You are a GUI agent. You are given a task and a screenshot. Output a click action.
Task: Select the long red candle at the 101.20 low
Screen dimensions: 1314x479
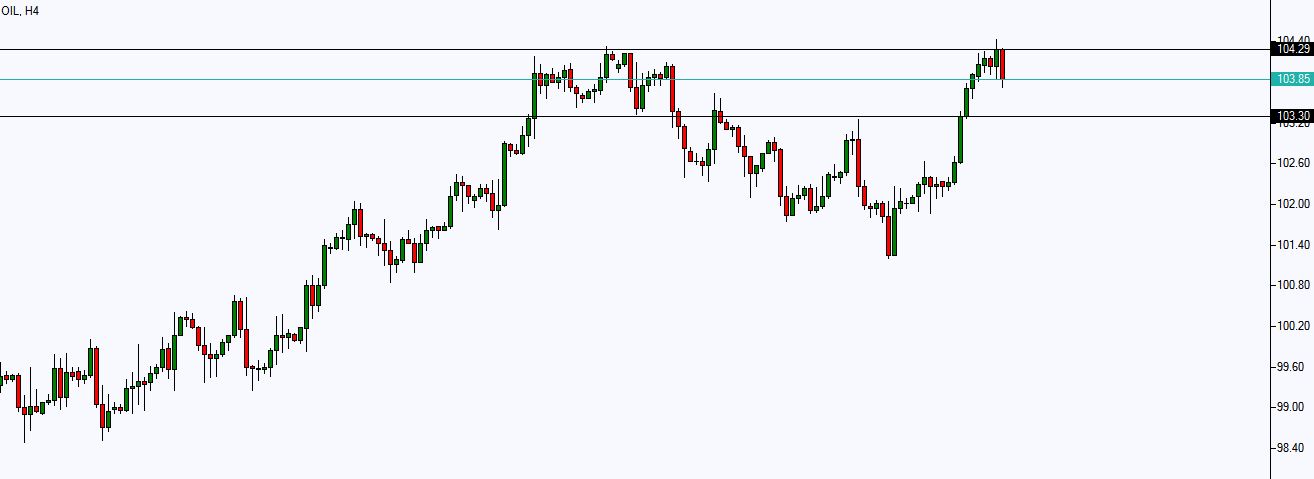(x=888, y=234)
